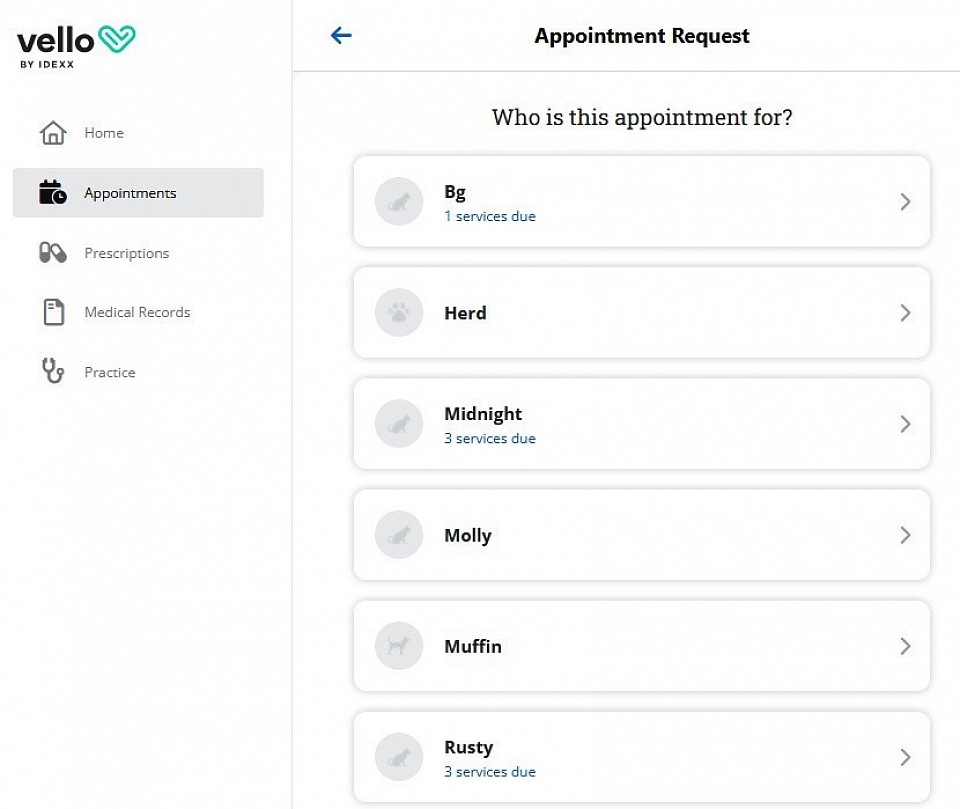Click the Appointments calendar icon
The image size is (960, 809).
click(x=53, y=192)
